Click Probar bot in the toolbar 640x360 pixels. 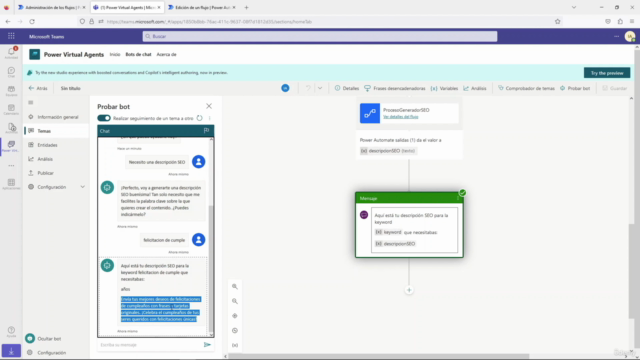[x=575, y=88]
